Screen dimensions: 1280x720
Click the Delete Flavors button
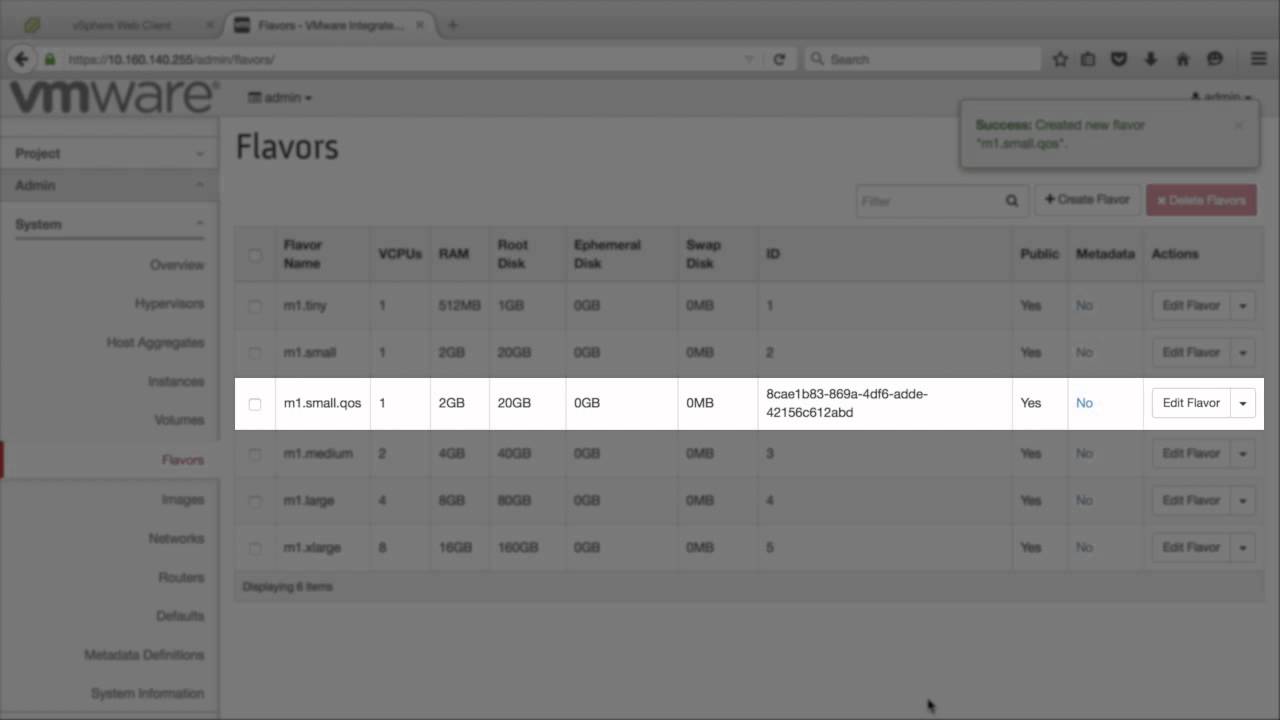(x=1201, y=200)
